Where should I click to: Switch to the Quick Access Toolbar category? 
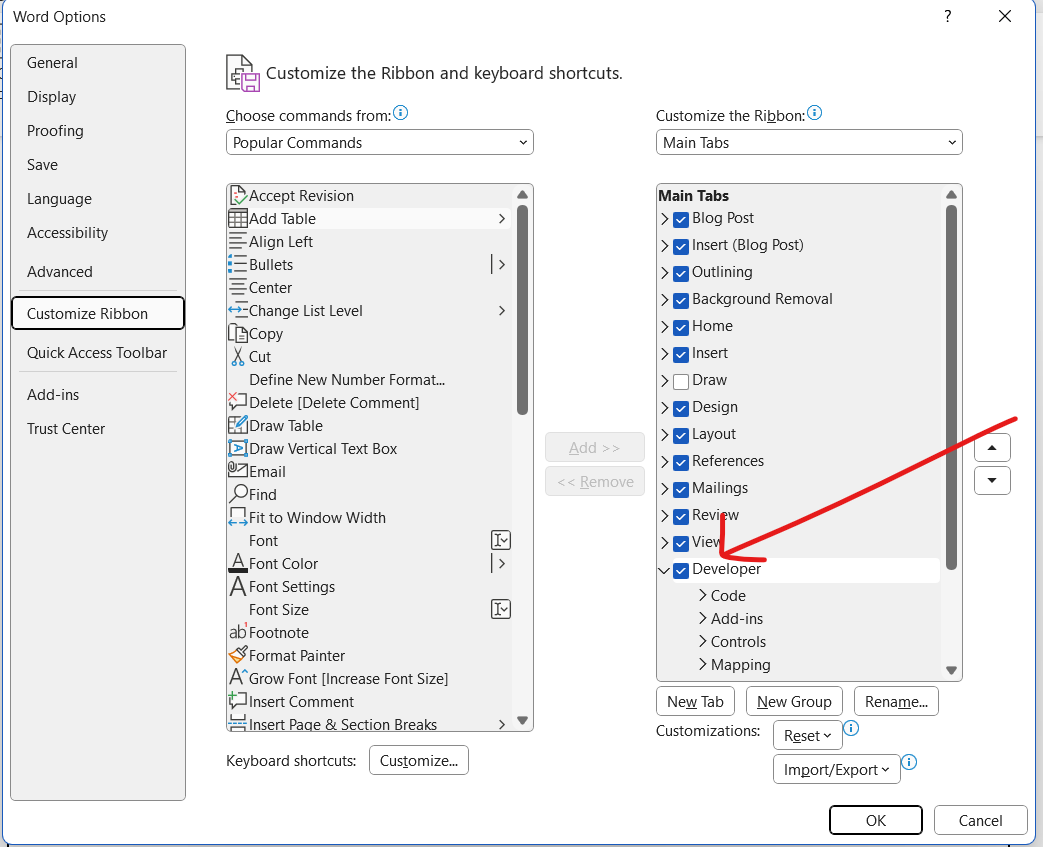tap(97, 353)
